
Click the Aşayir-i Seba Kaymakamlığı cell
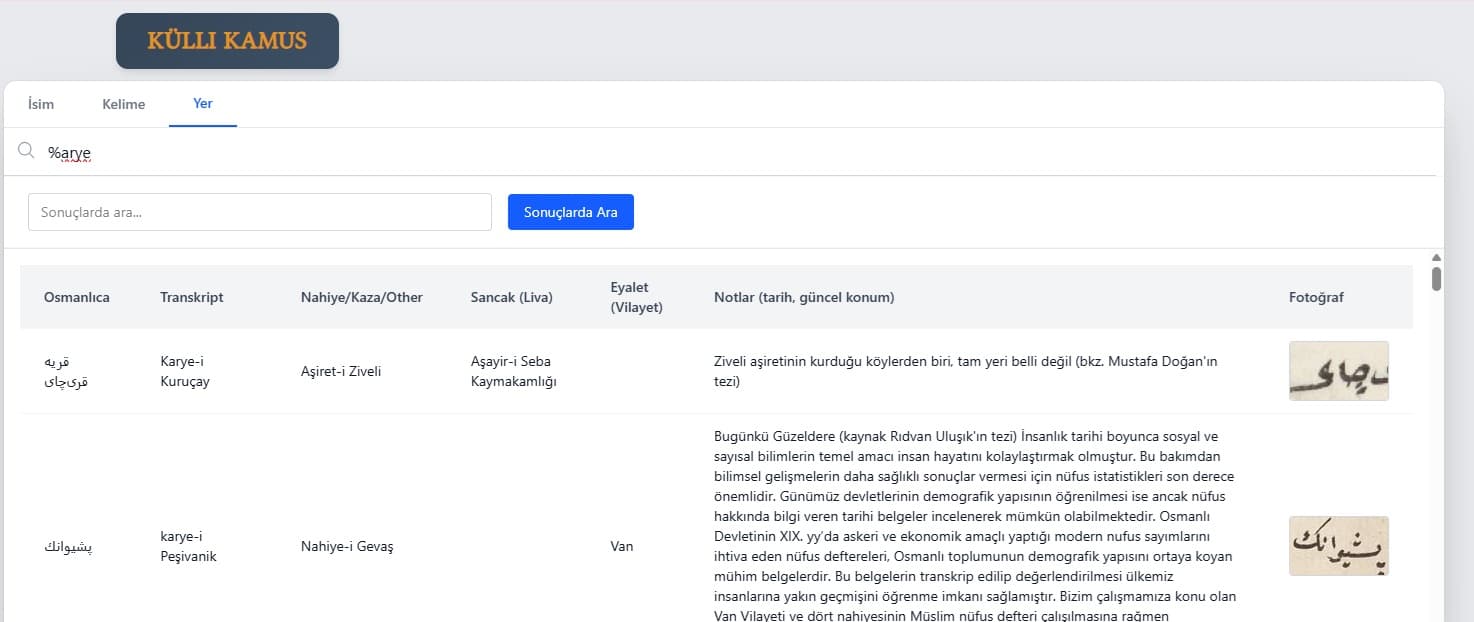(514, 371)
